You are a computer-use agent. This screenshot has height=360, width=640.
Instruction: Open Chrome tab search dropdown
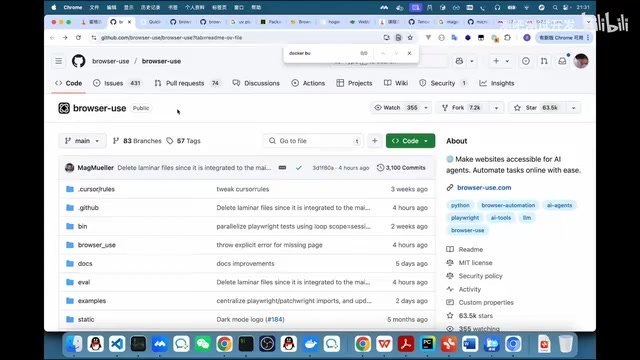(588, 22)
